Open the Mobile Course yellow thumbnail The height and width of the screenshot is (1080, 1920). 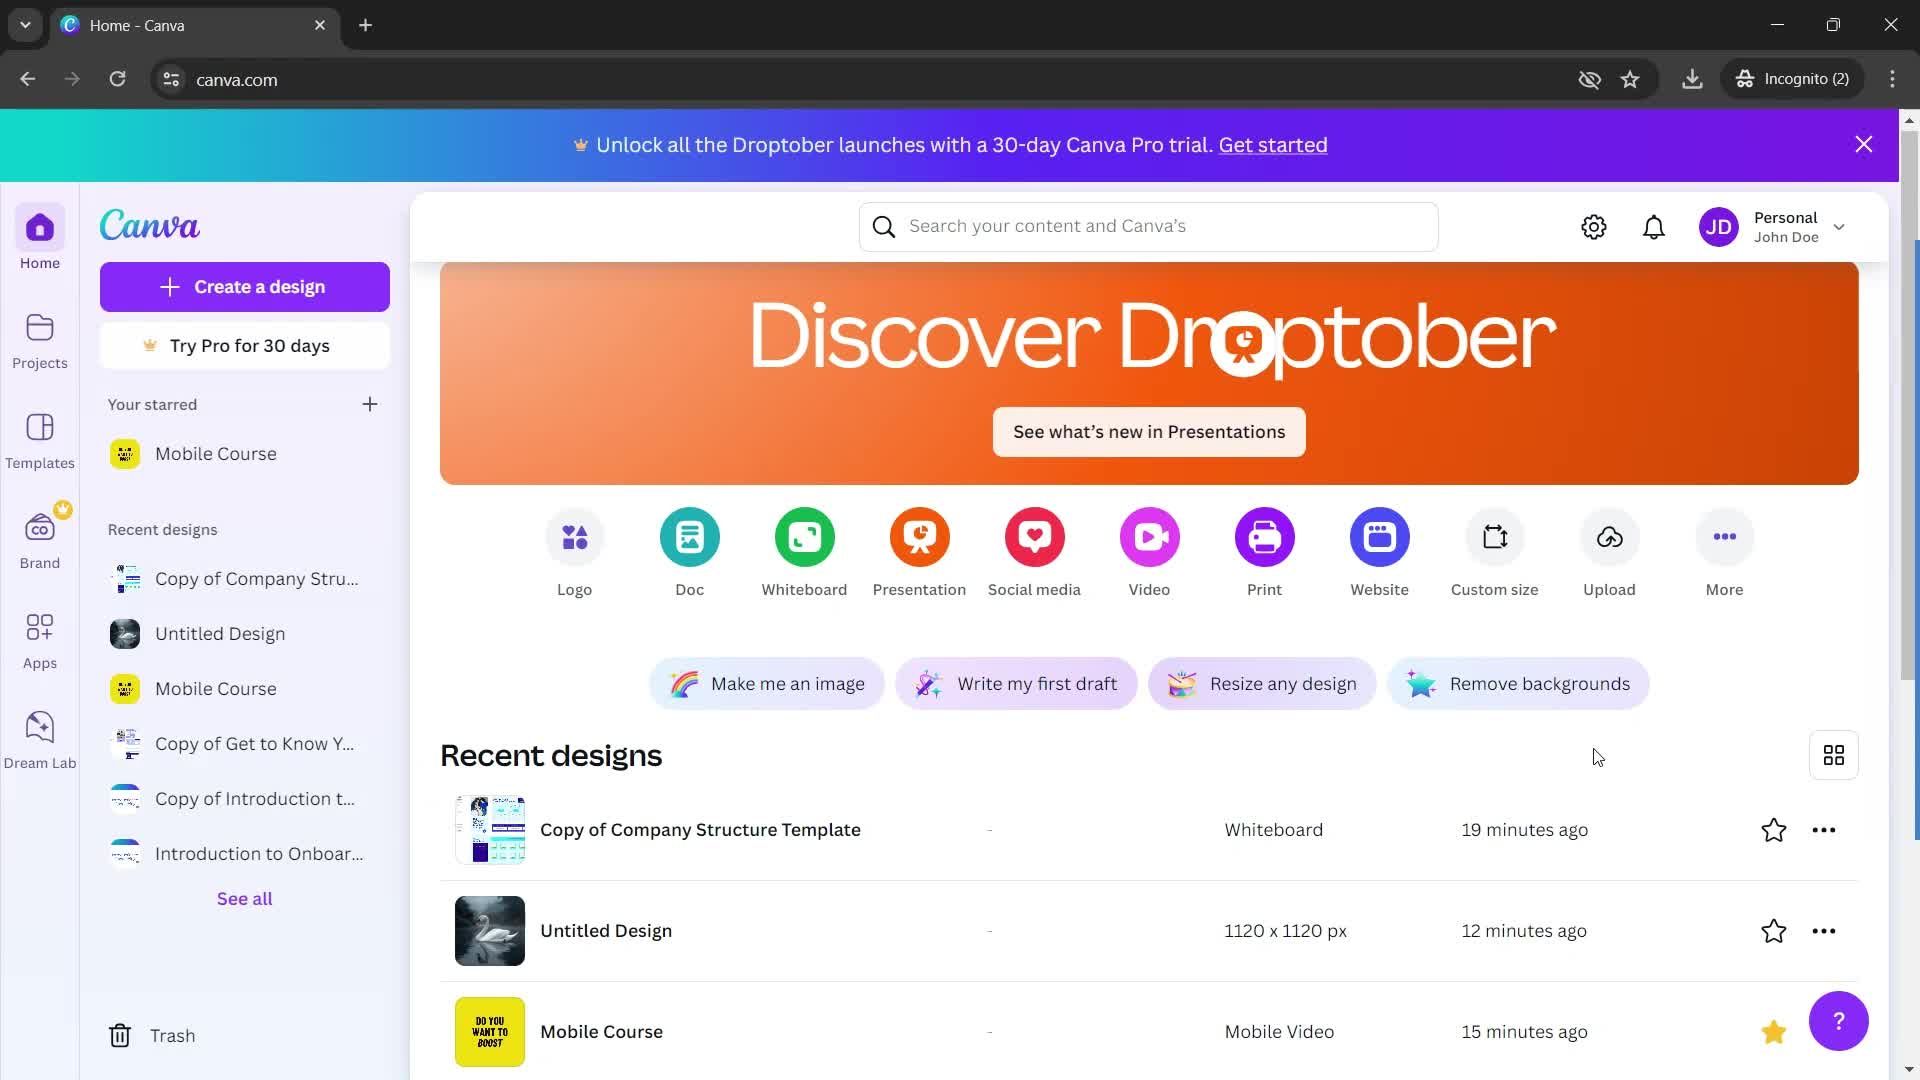tap(490, 1032)
